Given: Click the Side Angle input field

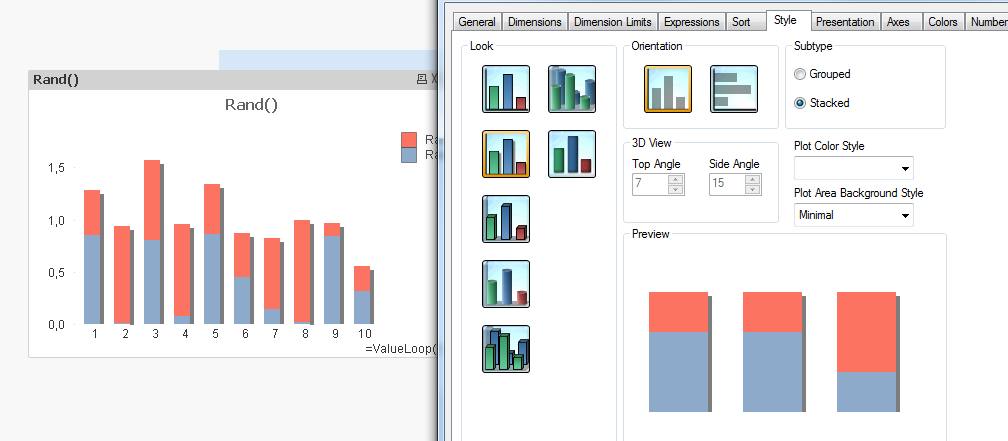Looking at the screenshot, I should click(x=727, y=184).
